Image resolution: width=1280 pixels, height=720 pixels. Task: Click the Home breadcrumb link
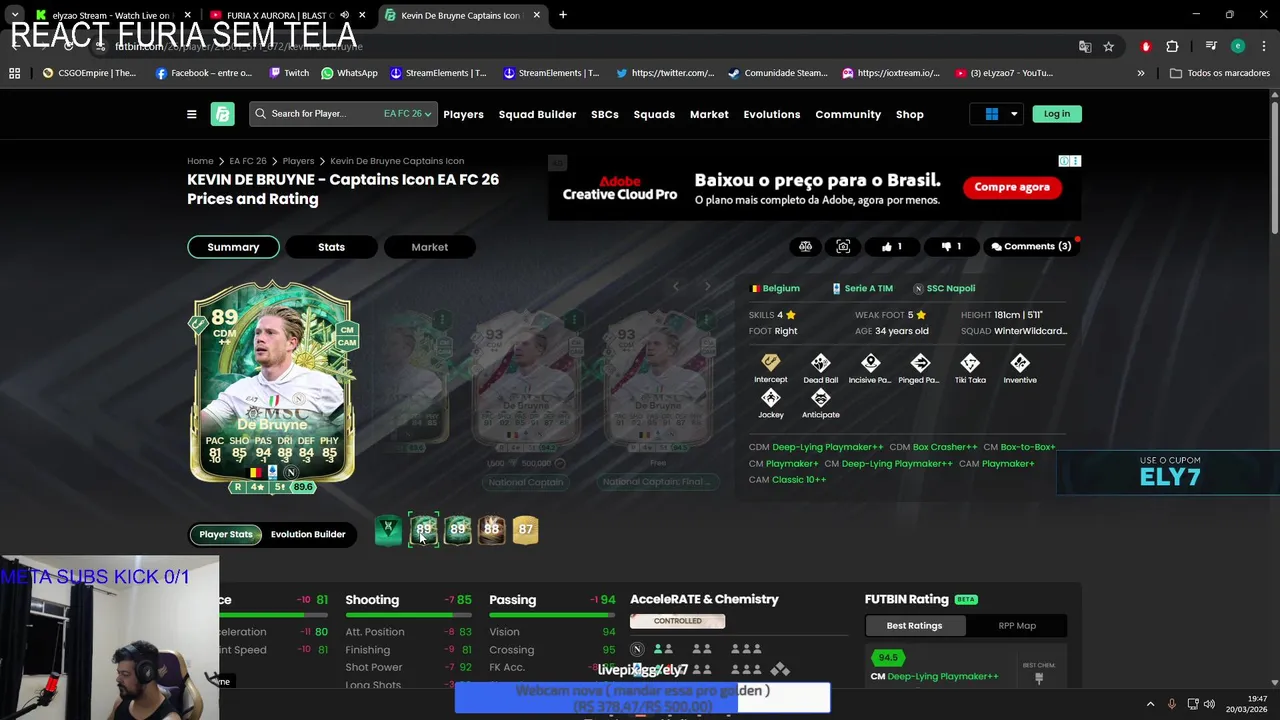200,161
